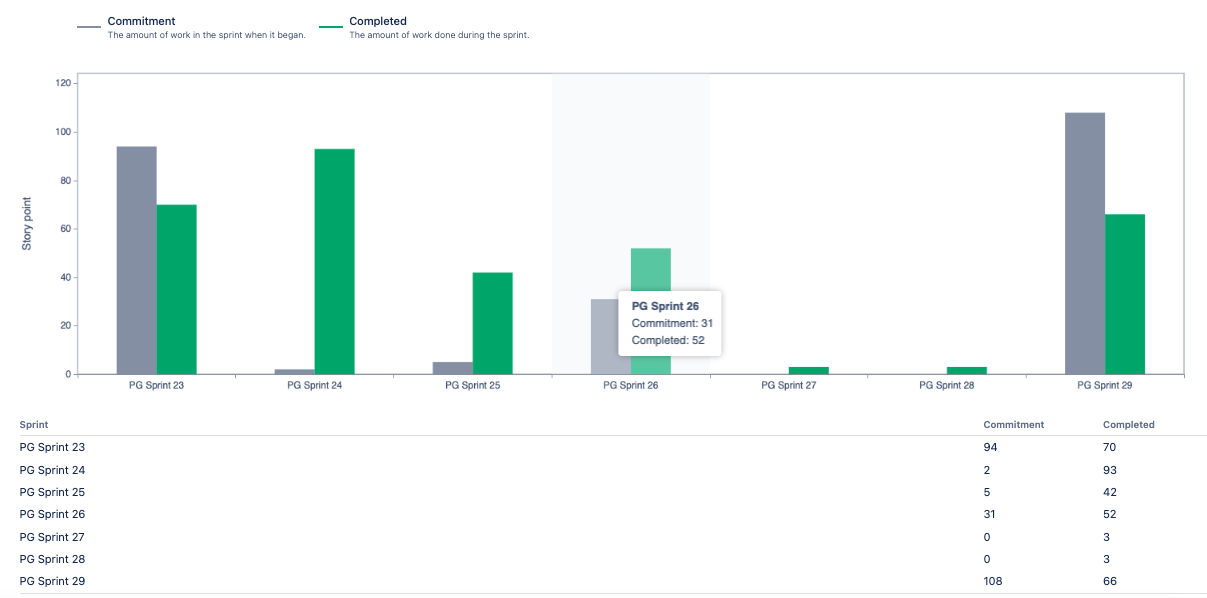
Task: Click the grey Commitment legend line
Action: pos(89,27)
